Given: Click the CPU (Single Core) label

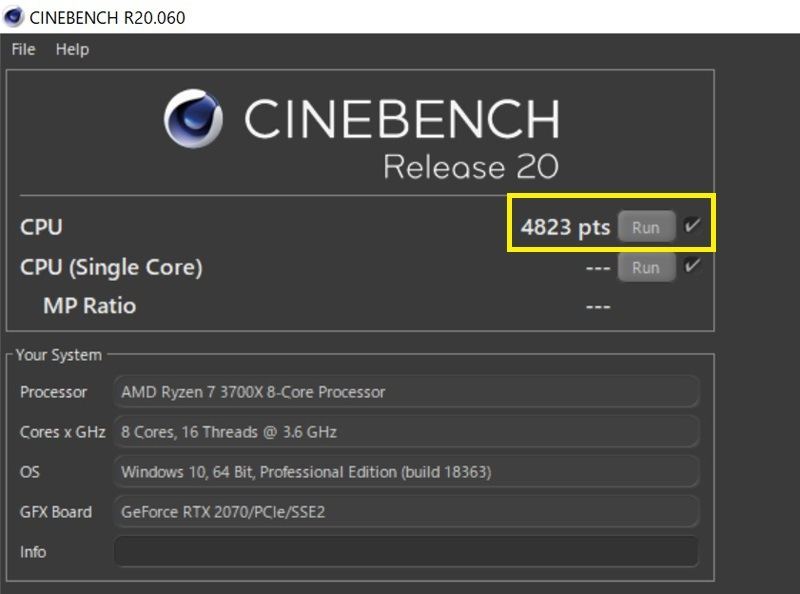Looking at the screenshot, I should tap(111, 267).
